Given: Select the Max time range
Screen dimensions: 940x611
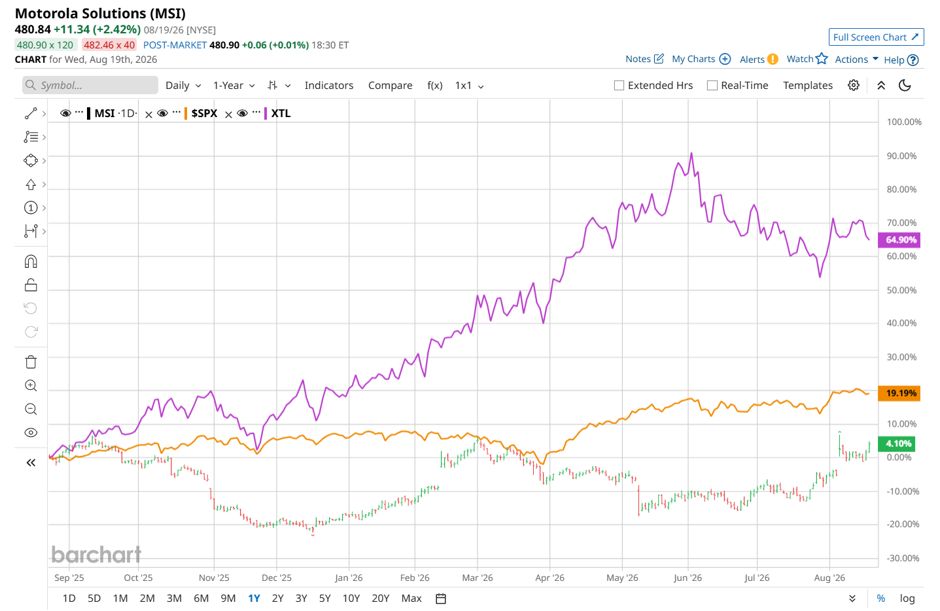Looking at the screenshot, I should (411, 598).
